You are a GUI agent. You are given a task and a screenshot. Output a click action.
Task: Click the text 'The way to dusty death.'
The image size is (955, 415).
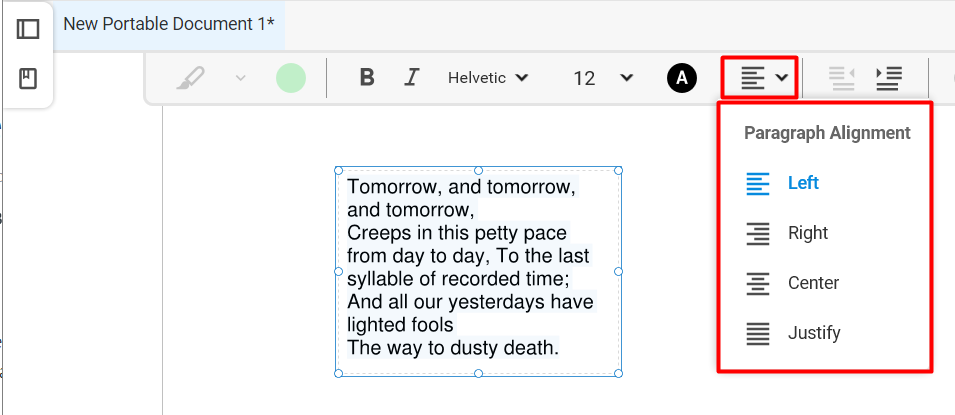[453, 348]
